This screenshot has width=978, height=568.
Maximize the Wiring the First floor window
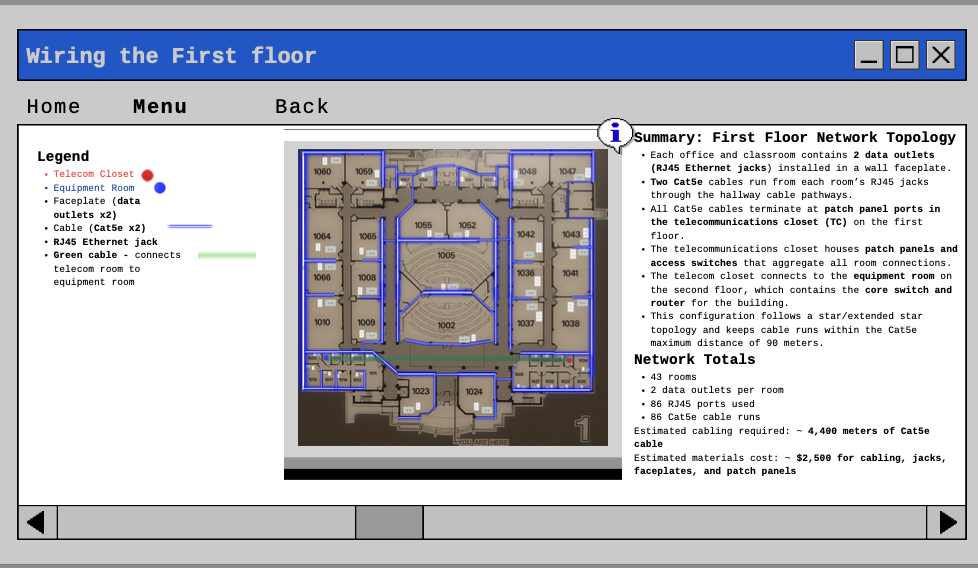(x=904, y=55)
